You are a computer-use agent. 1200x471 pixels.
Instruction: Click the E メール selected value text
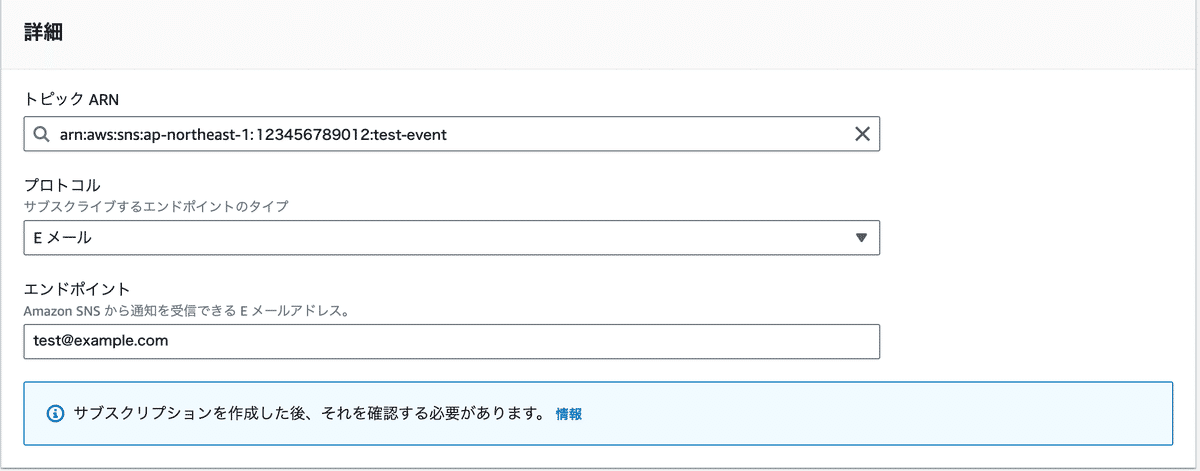(x=62, y=238)
